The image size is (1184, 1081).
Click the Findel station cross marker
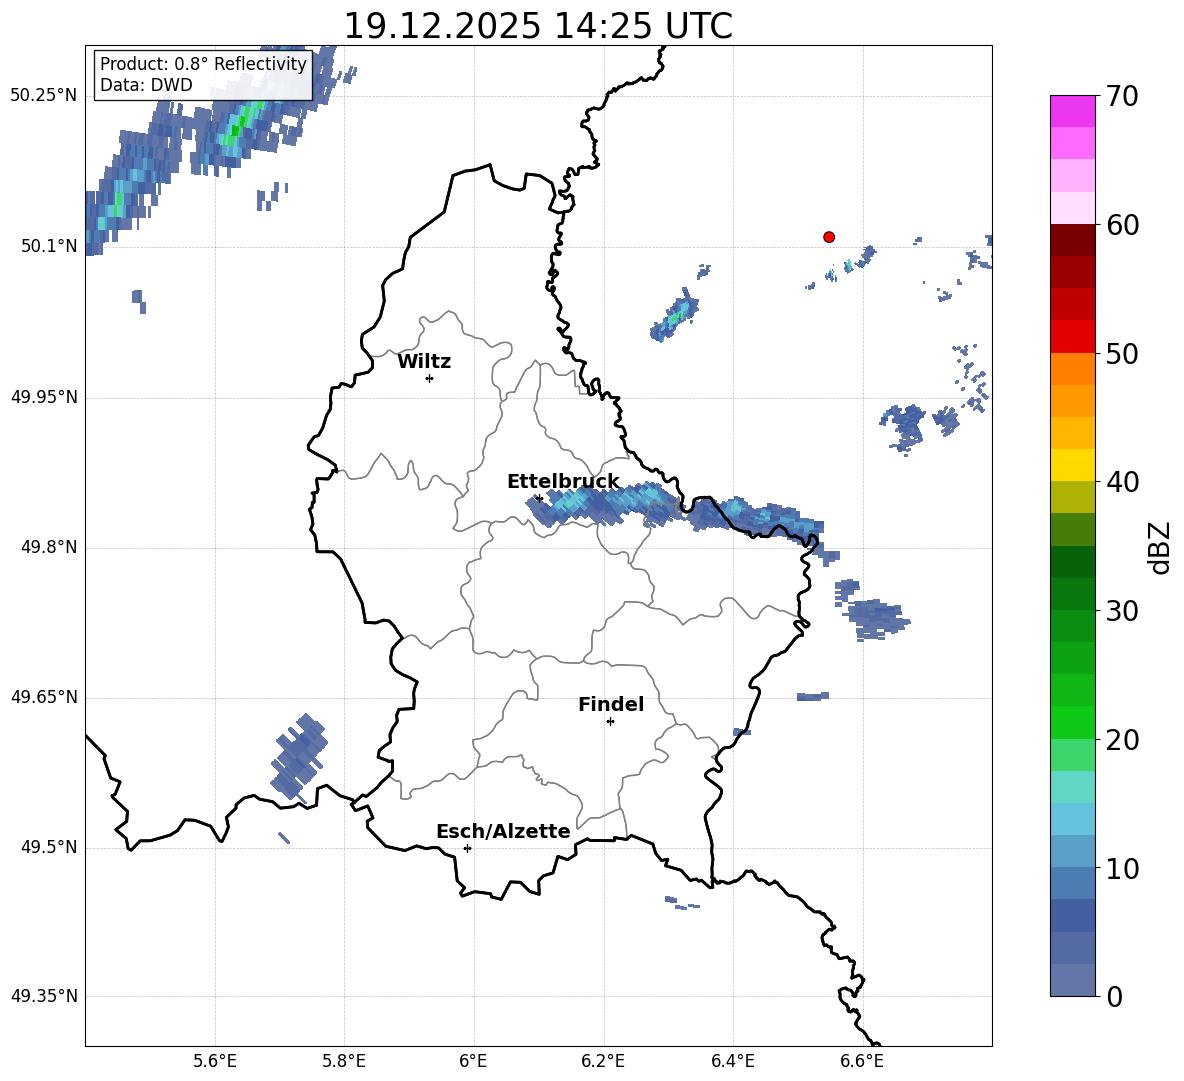click(x=610, y=722)
